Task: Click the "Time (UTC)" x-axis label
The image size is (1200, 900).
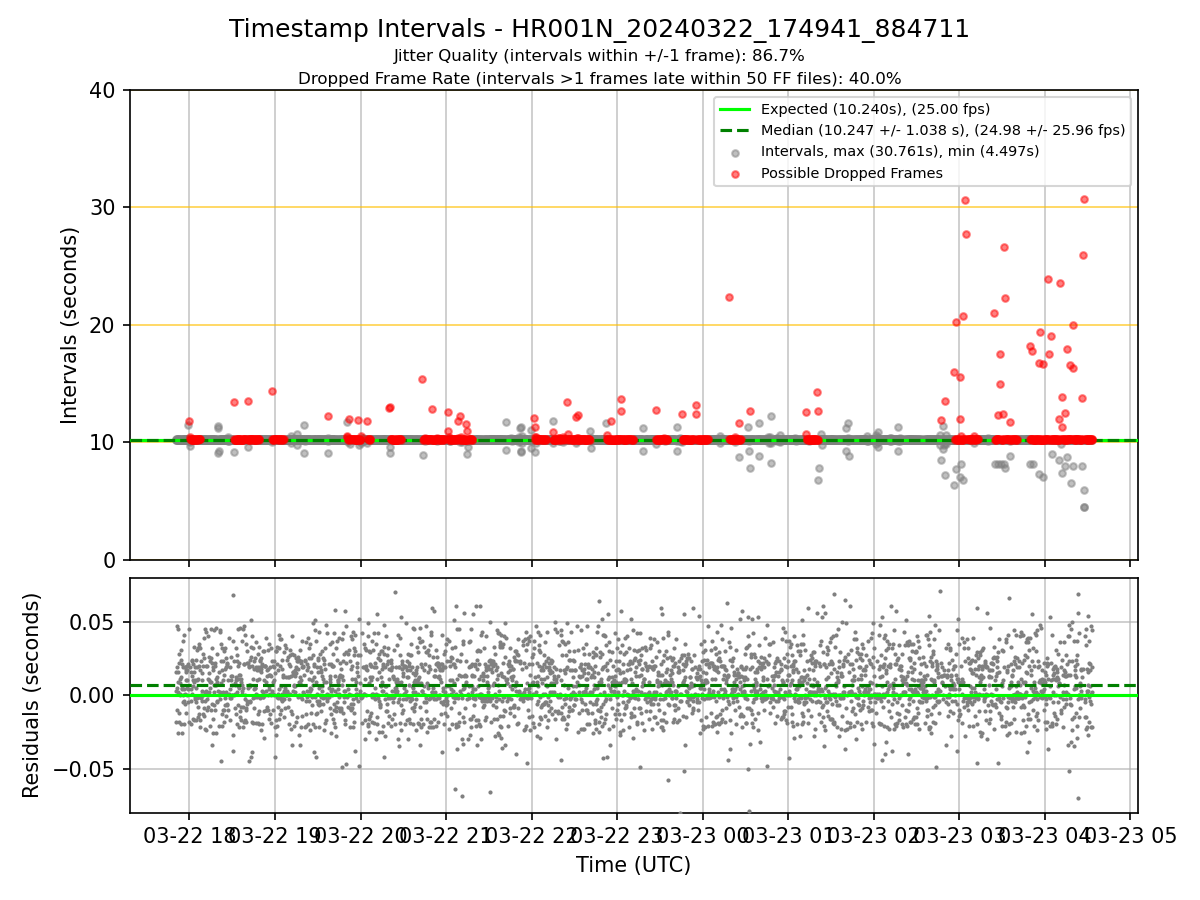Action: [633, 865]
